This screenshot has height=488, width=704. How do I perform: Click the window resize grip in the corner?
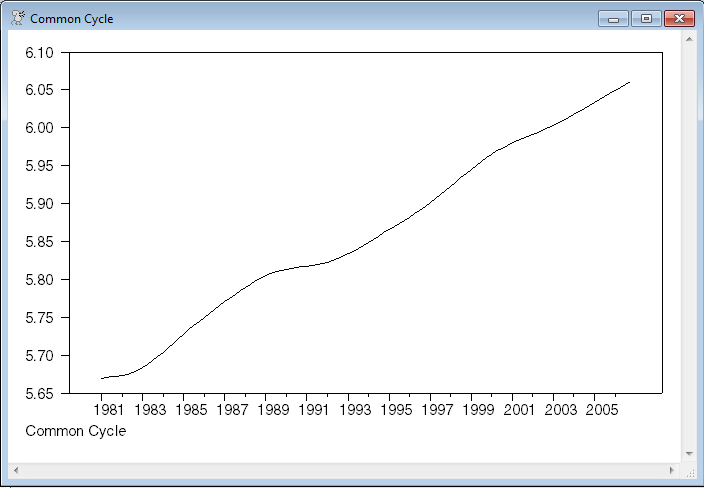pyautogui.click(x=689, y=470)
